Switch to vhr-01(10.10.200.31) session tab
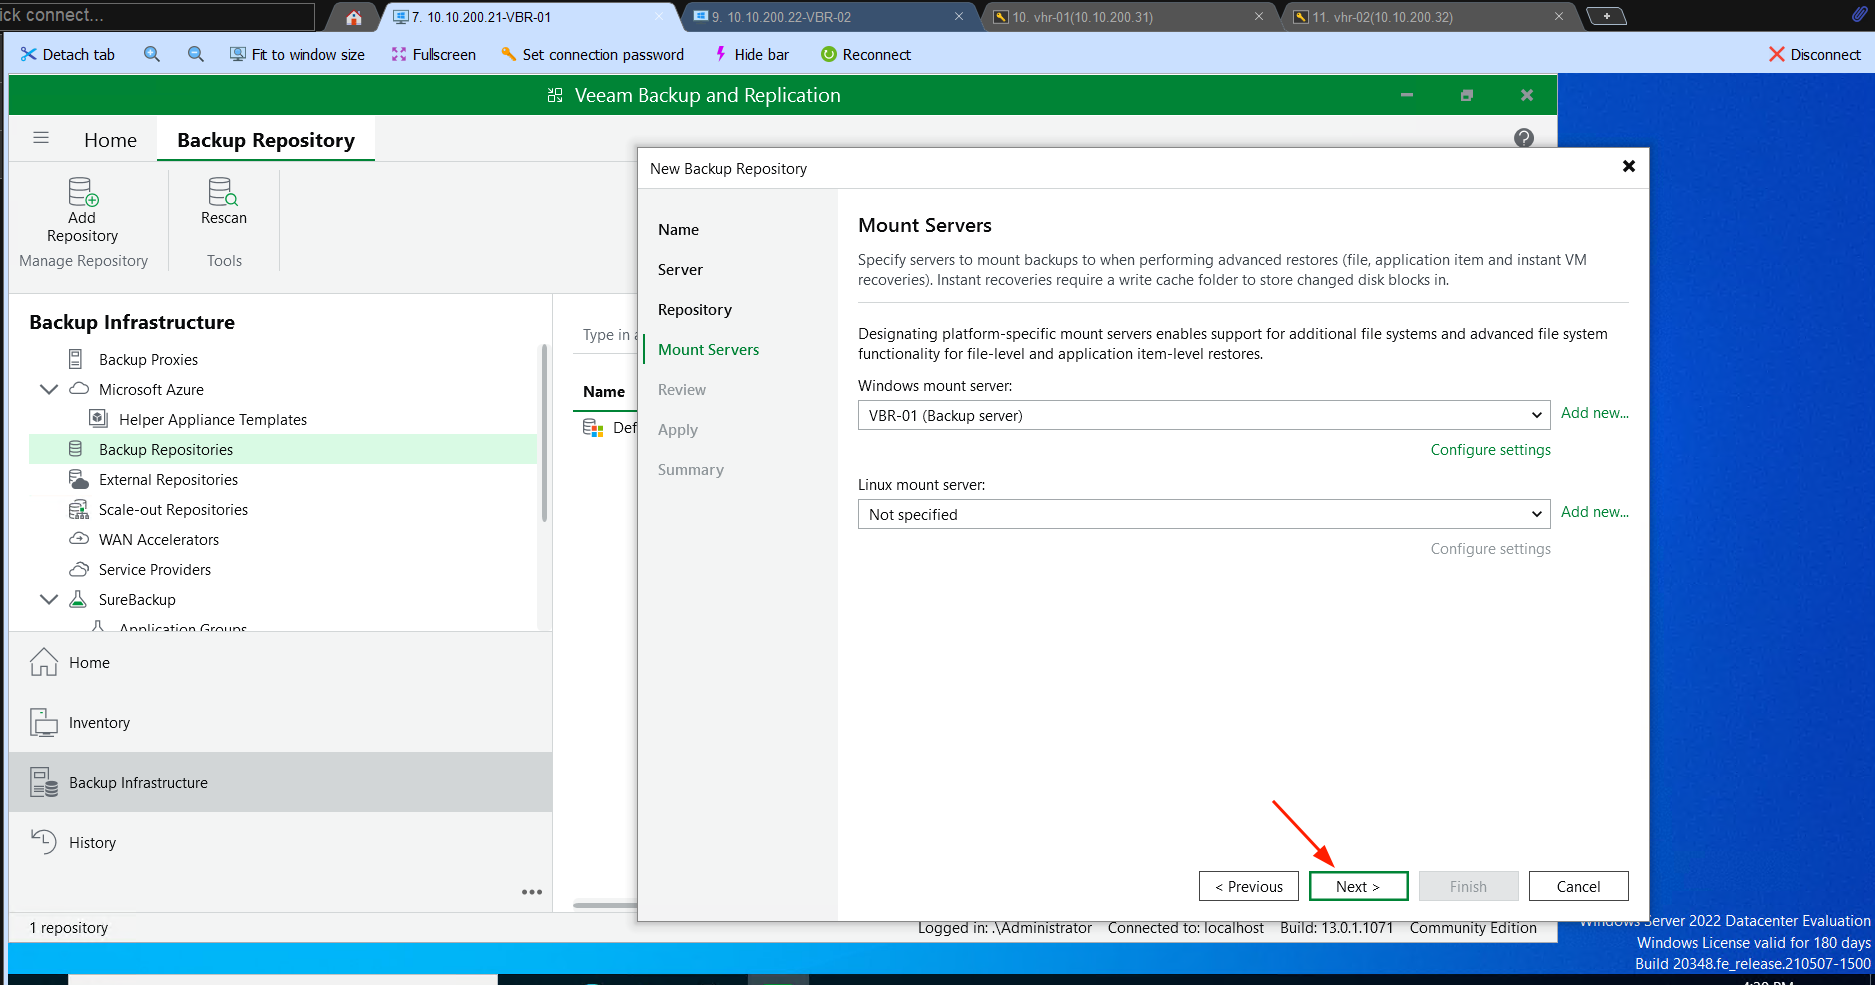 1131,17
